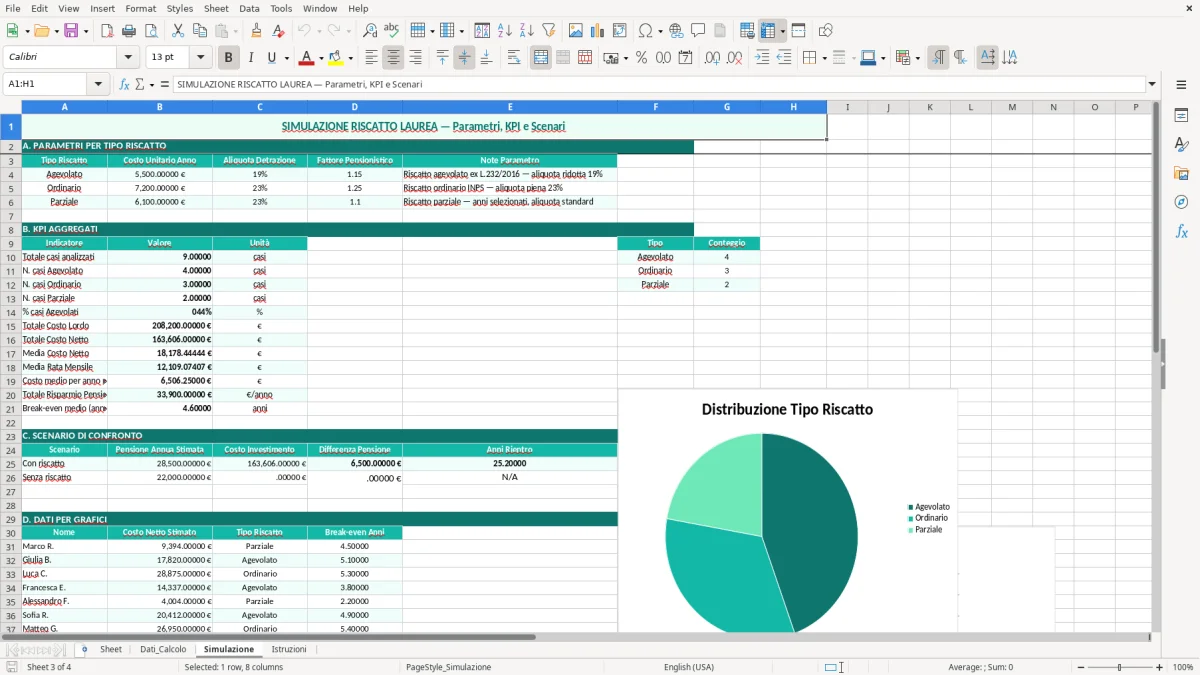Image resolution: width=1200 pixels, height=675 pixels.
Task: Open the Select Function sigma dropdown
Action: tap(151, 84)
